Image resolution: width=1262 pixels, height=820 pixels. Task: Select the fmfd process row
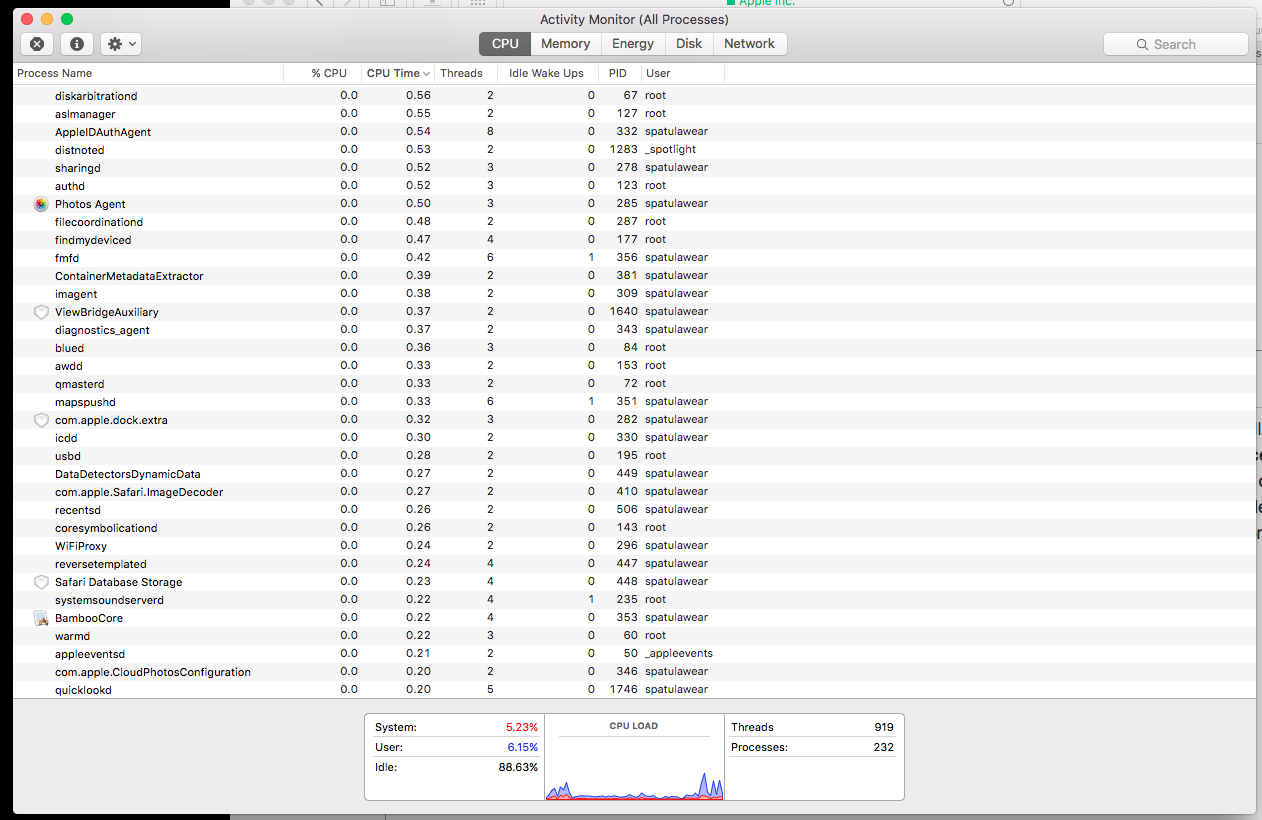(634, 258)
